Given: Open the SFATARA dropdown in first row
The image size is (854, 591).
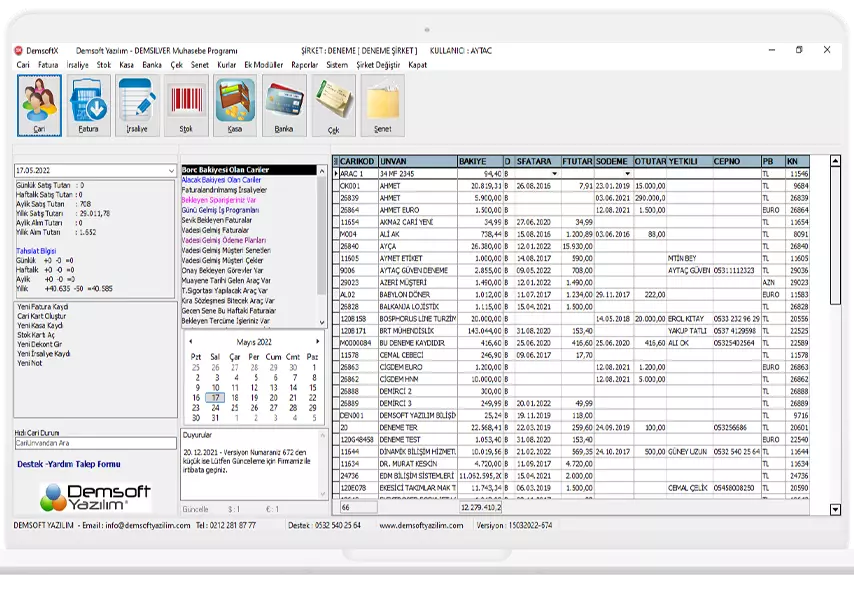Looking at the screenshot, I should tap(554, 174).
